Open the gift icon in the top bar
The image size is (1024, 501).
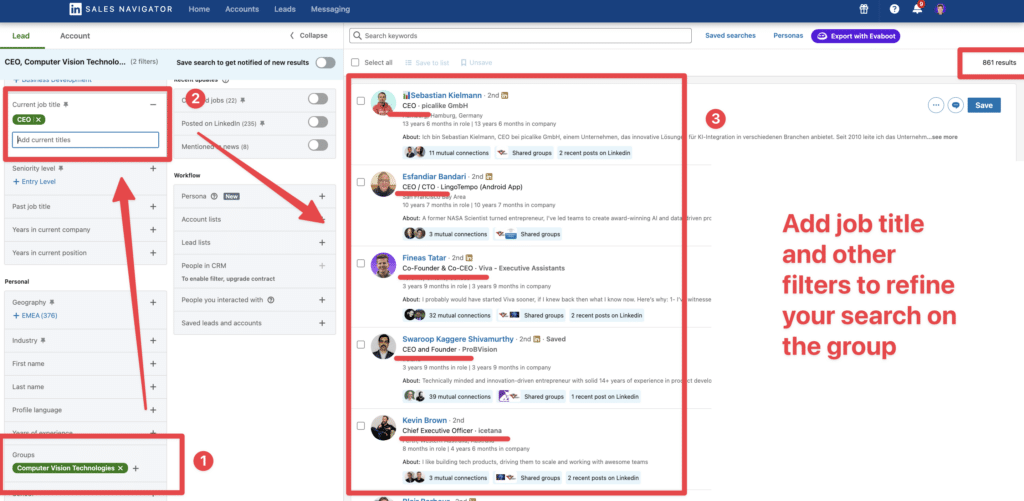click(864, 9)
